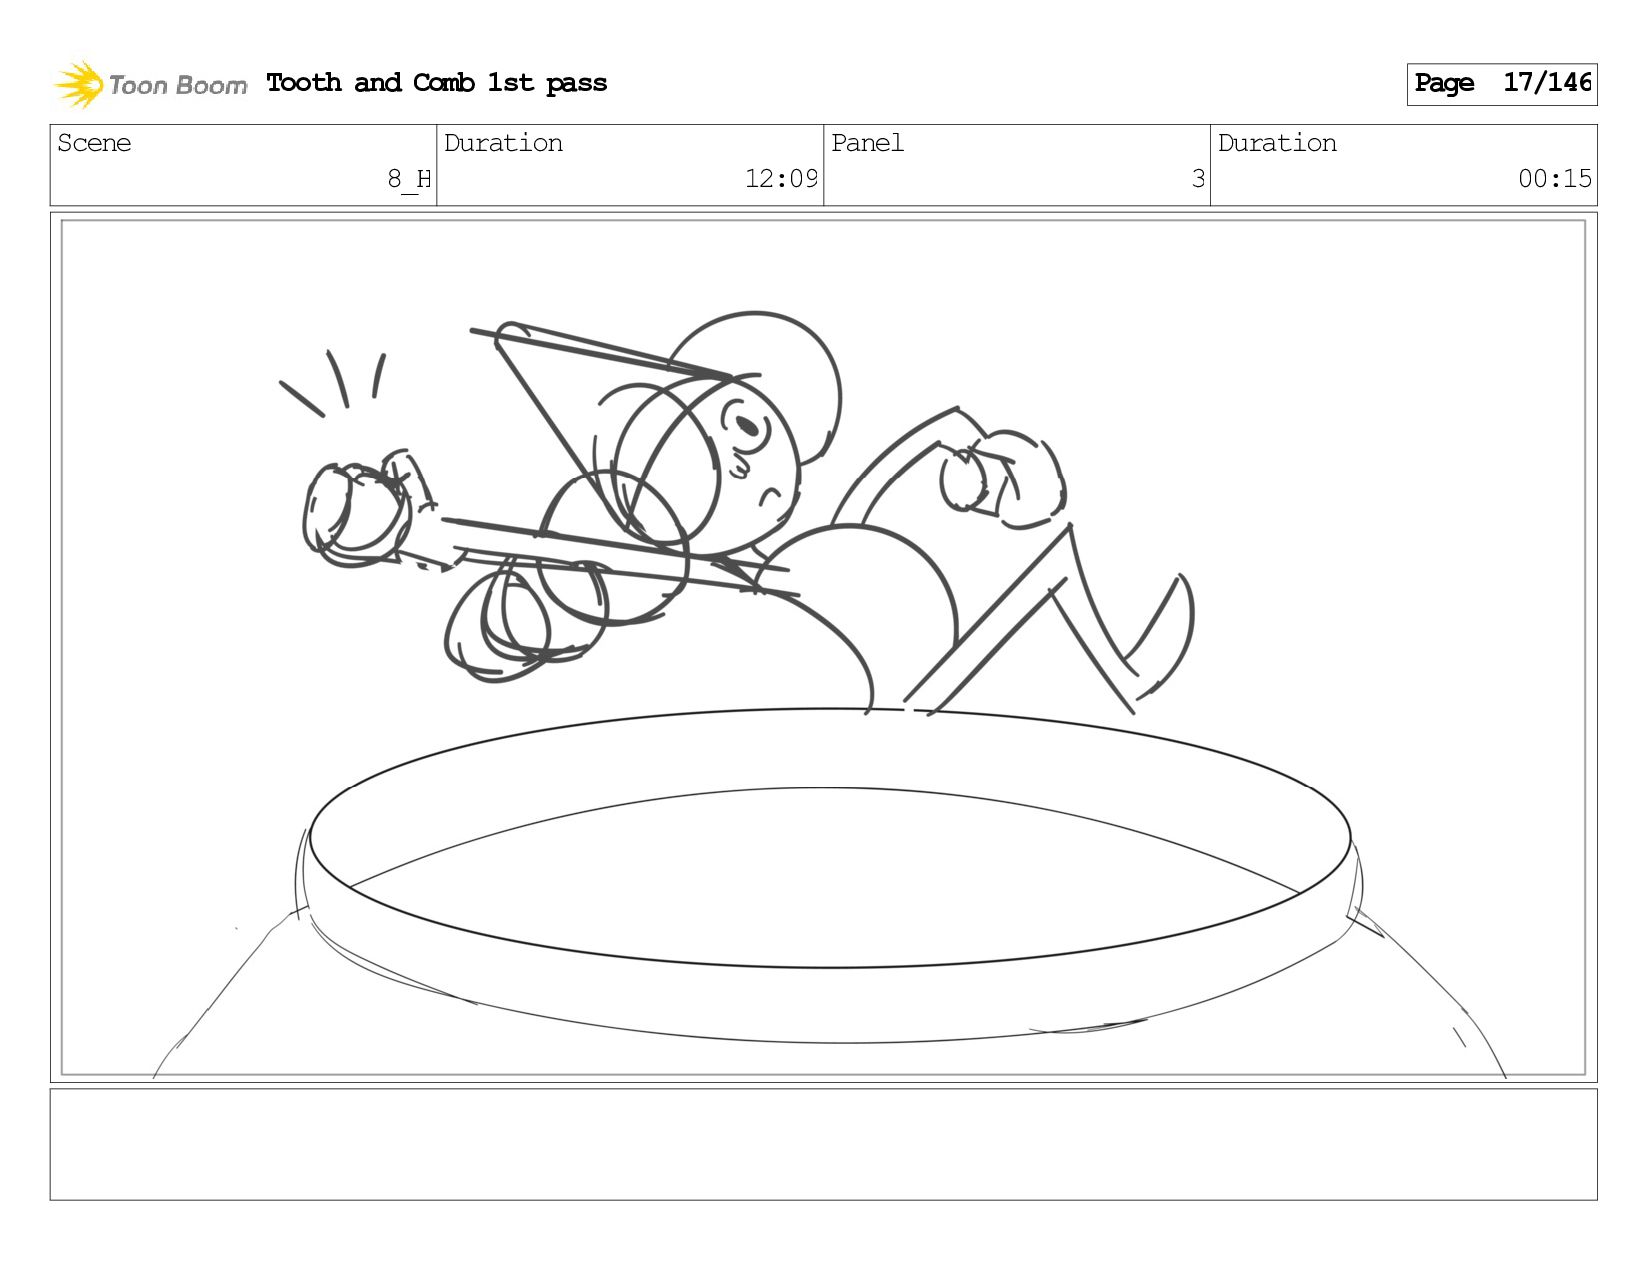Screen dimensions: 1650x1275
Task: Click the Toon Boom logo
Action: coord(150,84)
